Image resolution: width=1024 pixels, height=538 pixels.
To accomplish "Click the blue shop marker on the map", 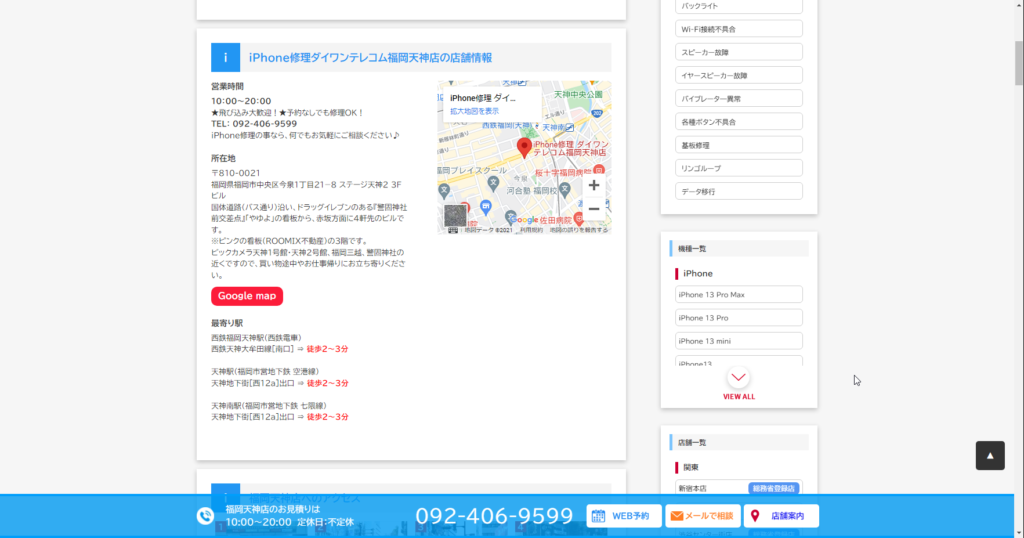I will [486, 206].
